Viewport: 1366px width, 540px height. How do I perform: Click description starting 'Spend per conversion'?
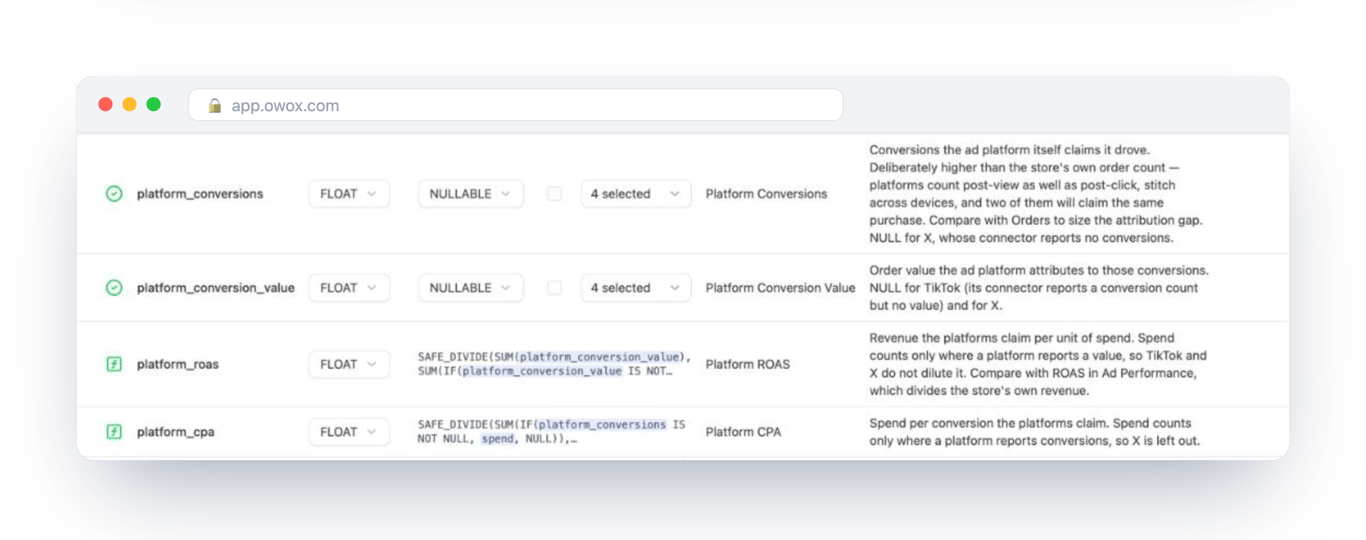1035,432
